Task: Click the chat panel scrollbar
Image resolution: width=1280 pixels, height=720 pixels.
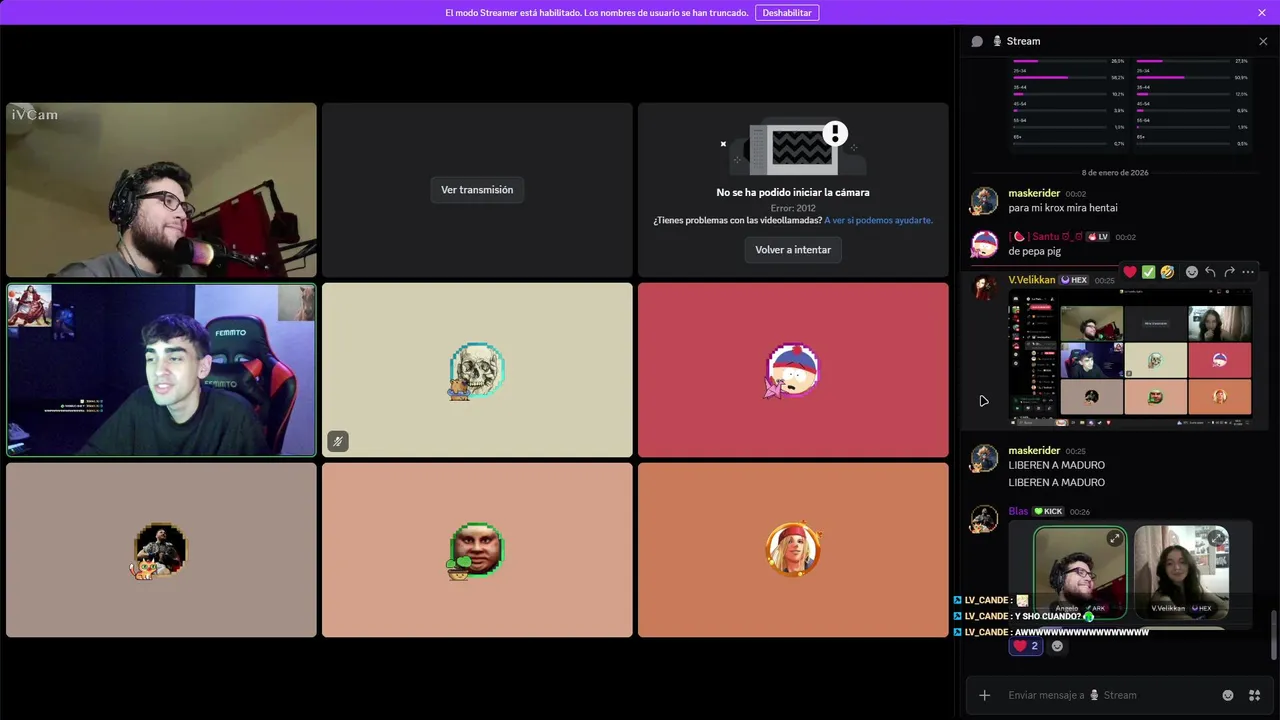Action: click(x=1273, y=635)
